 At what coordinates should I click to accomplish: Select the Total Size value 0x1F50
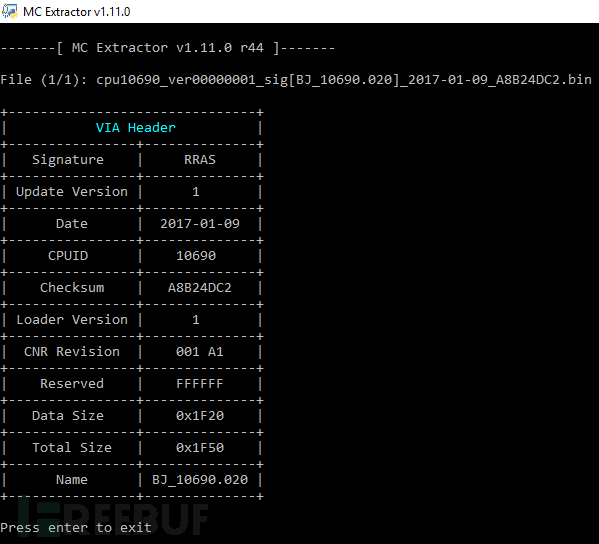[200, 448]
